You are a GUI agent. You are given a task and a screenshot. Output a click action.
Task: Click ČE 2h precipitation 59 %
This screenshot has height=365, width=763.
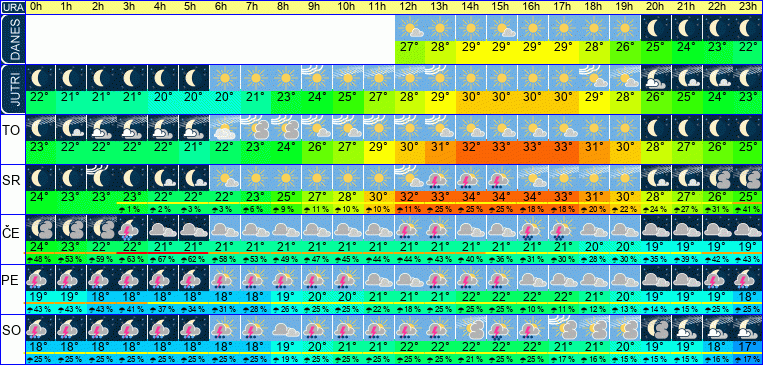click(x=102, y=259)
